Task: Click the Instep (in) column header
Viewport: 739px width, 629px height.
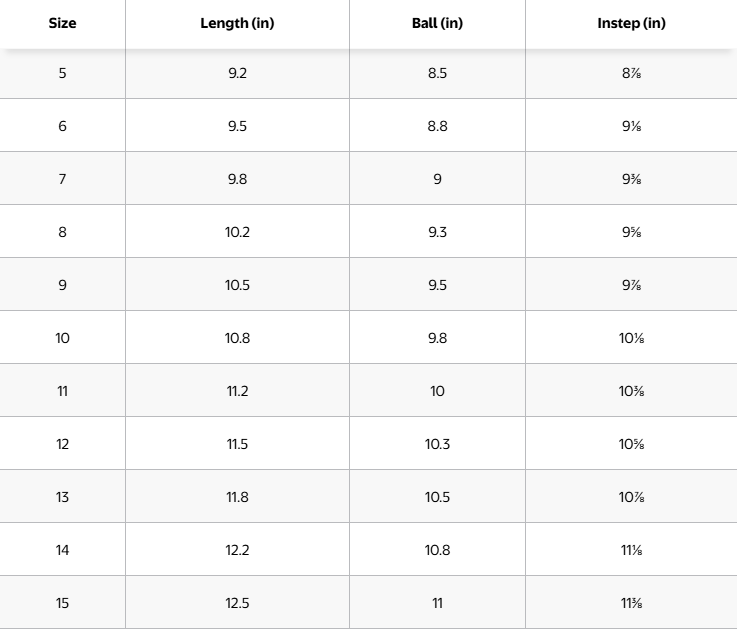Action: point(631,24)
